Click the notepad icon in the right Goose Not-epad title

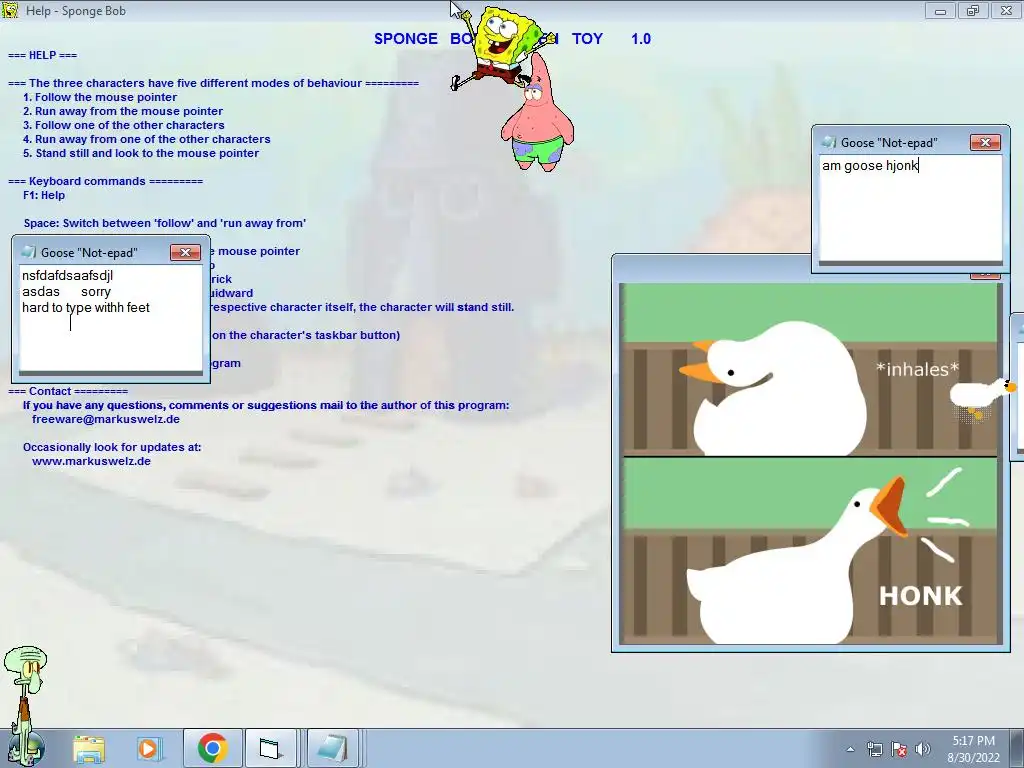pyautogui.click(x=829, y=142)
